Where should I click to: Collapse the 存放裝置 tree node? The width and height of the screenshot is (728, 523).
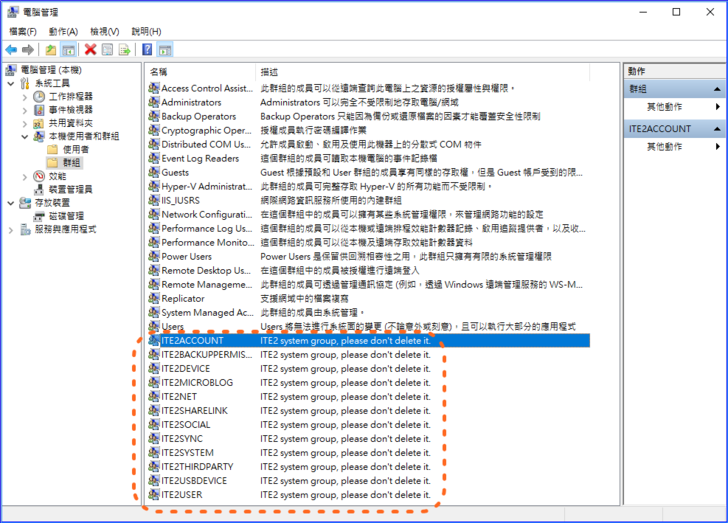click(x=11, y=203)
